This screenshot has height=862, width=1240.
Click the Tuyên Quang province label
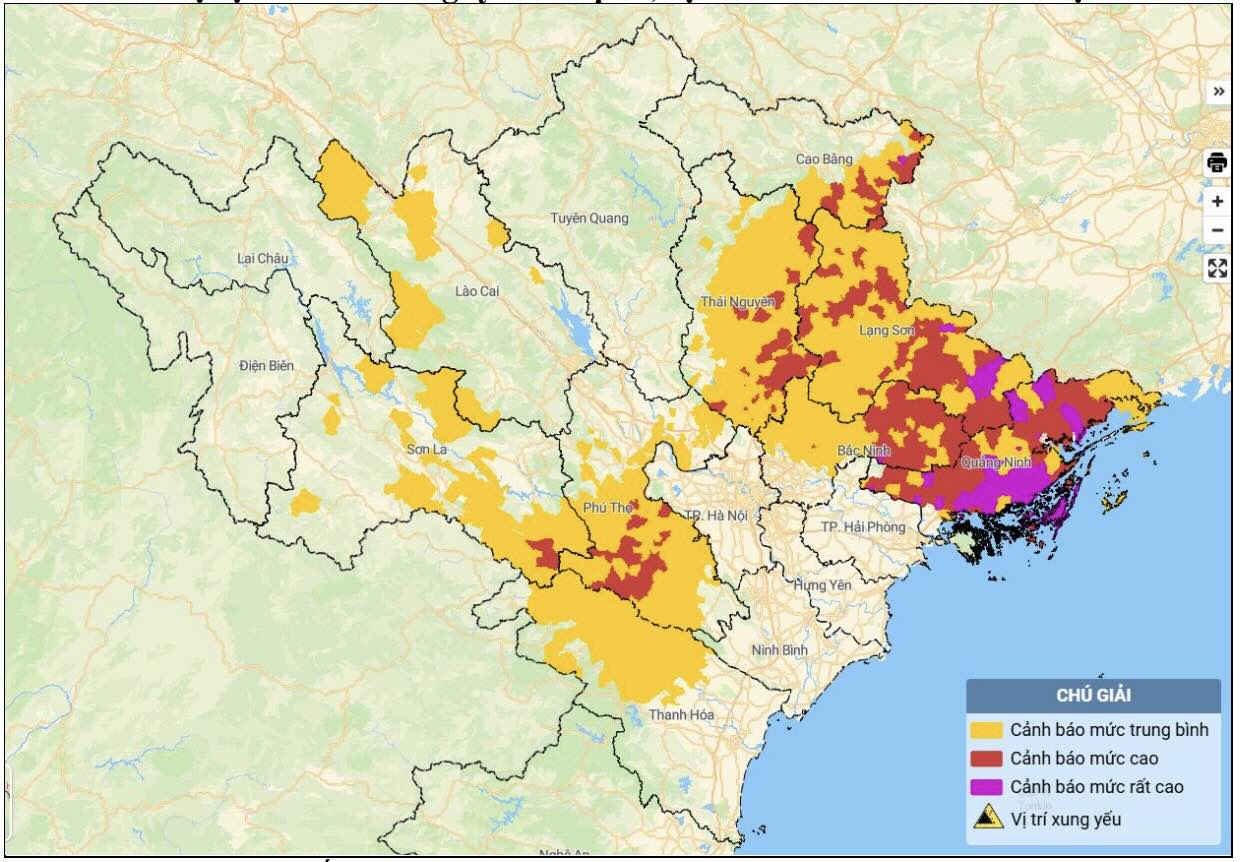coord(589,218)
